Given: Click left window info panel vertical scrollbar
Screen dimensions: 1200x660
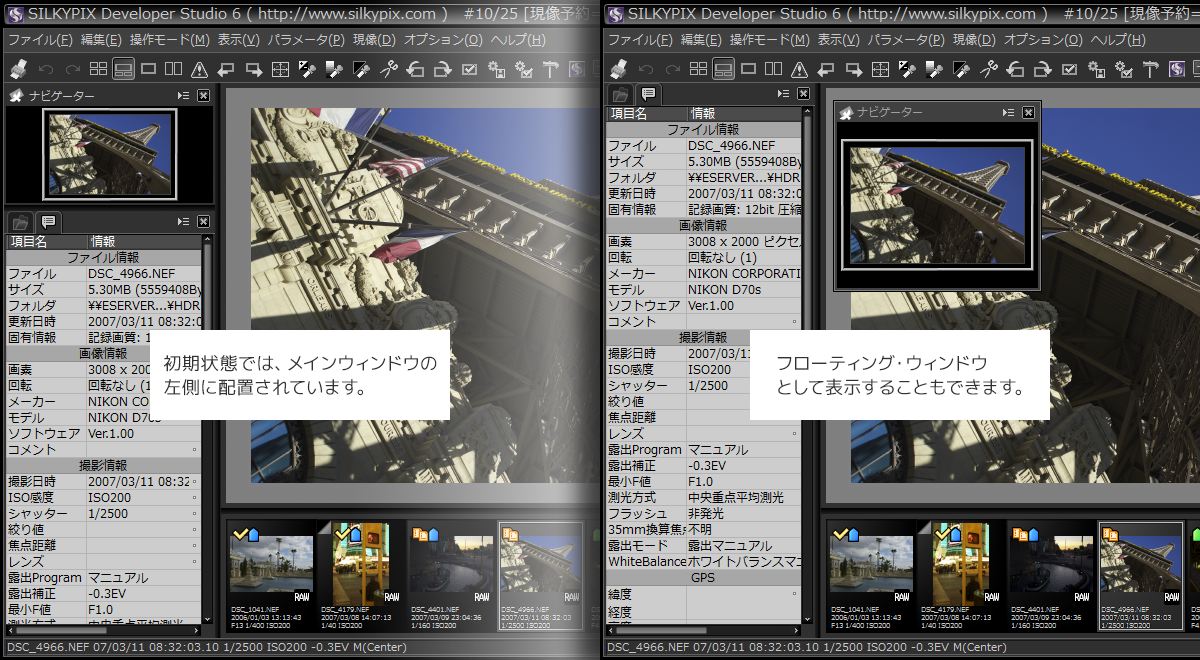Looking at the screenshot, I should click(x=208, y=430).
